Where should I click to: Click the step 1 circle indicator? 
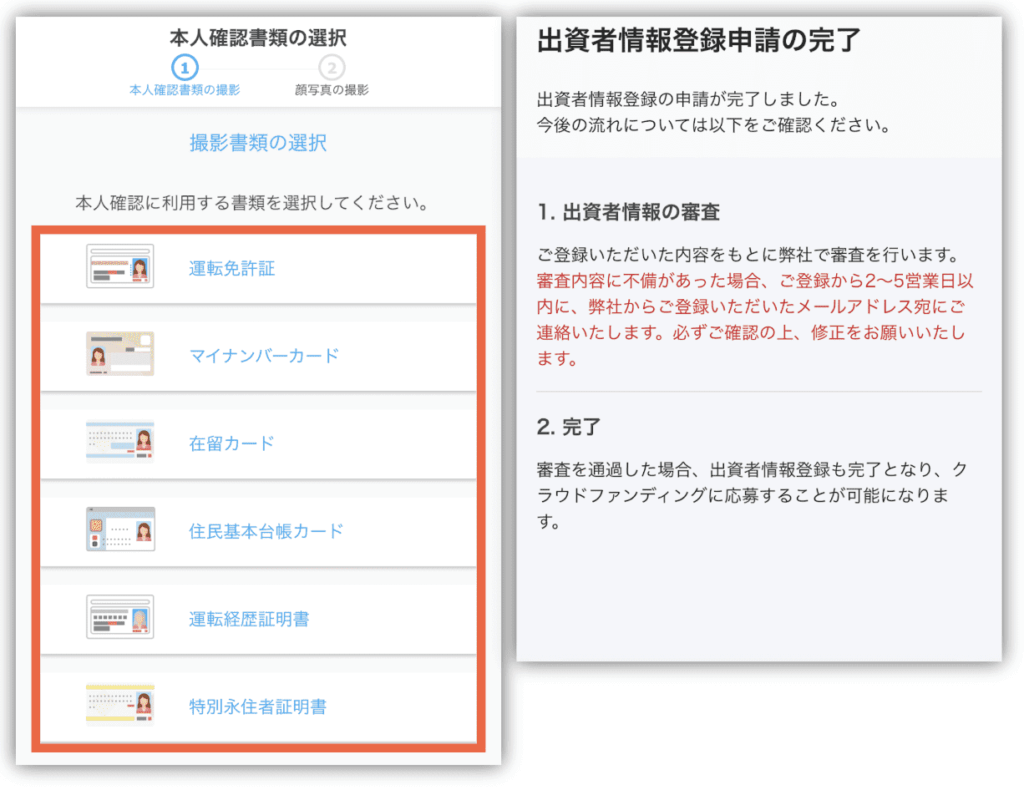click(x=185, y=68)
